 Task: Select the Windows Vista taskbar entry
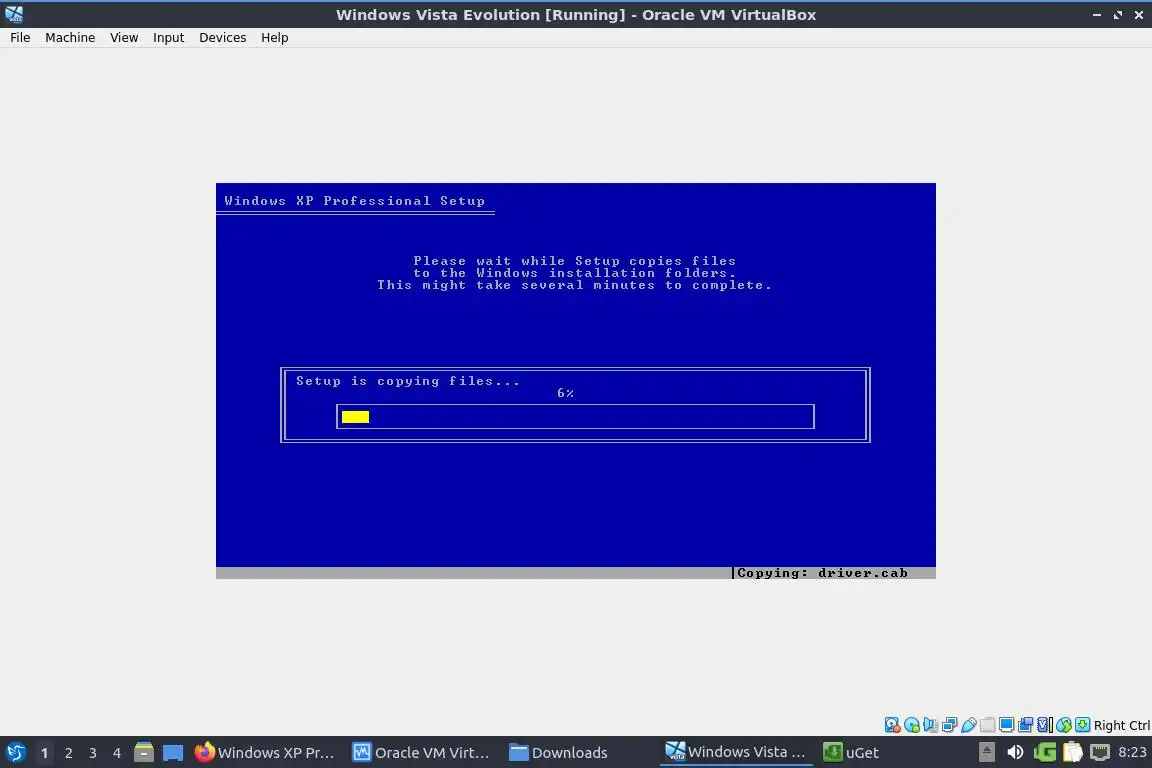736,752
